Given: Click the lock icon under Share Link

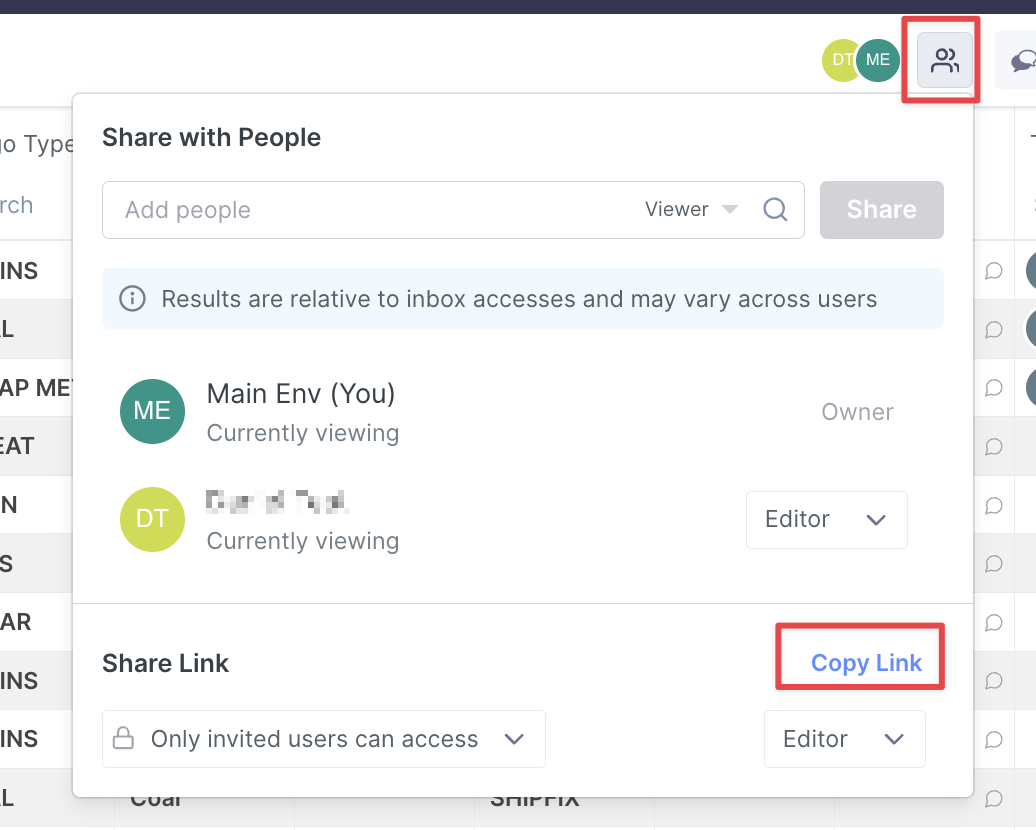Looking at the screenshot, I should pyautogui.click(x=123, y=739).
